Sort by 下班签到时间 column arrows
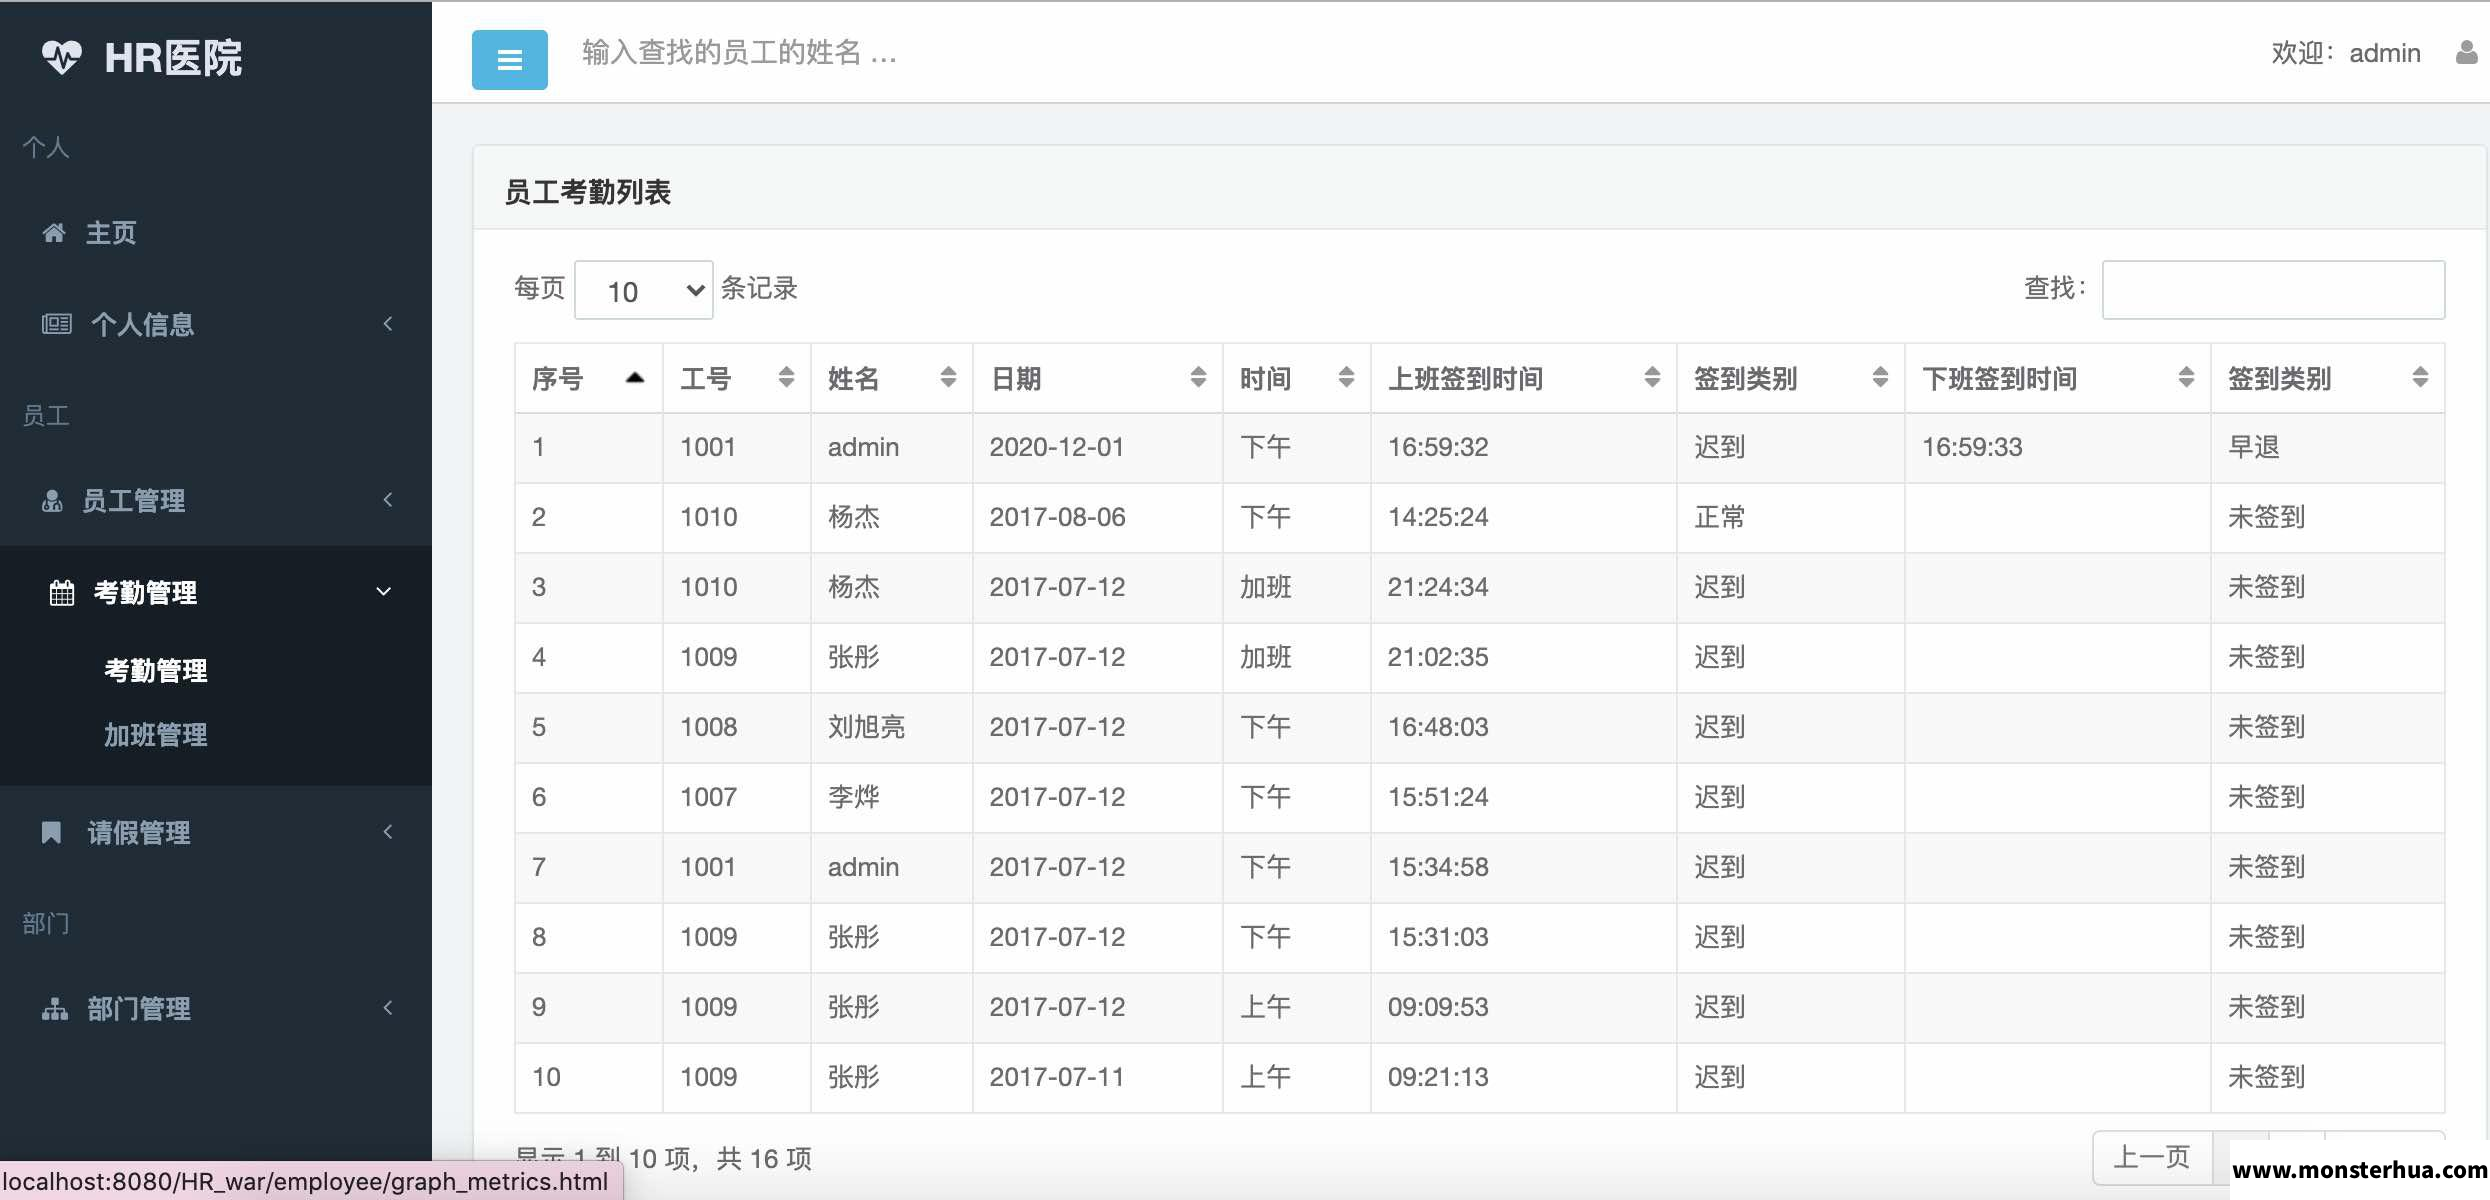Screen dimensions: 2490x1200 [2186, 377]
